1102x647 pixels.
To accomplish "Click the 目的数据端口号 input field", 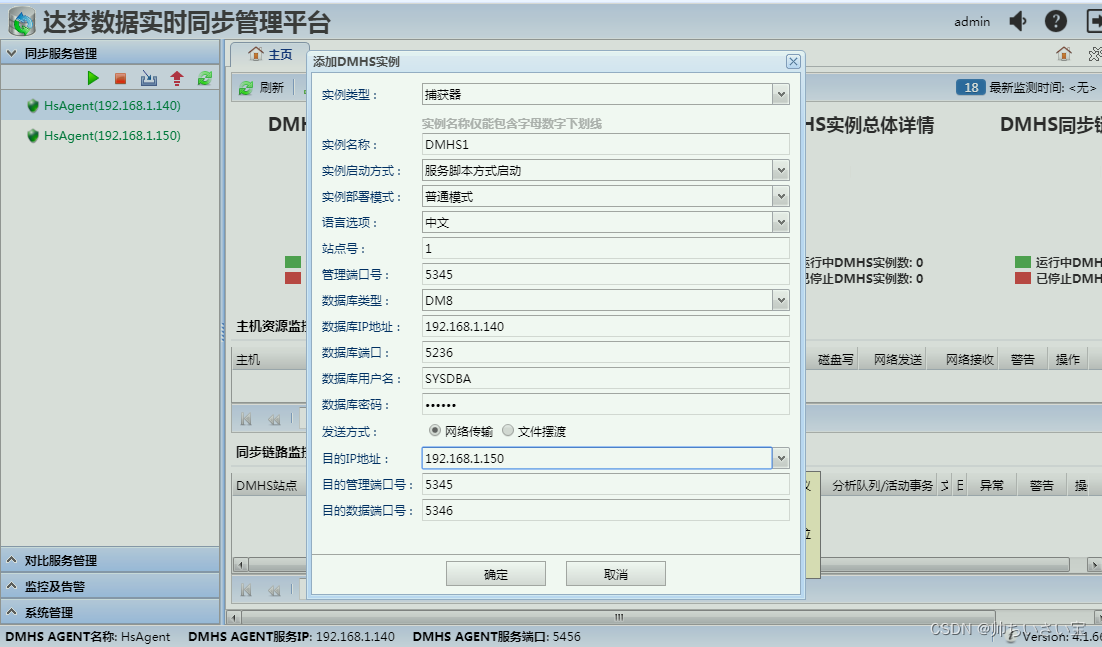I will (605, 510).
